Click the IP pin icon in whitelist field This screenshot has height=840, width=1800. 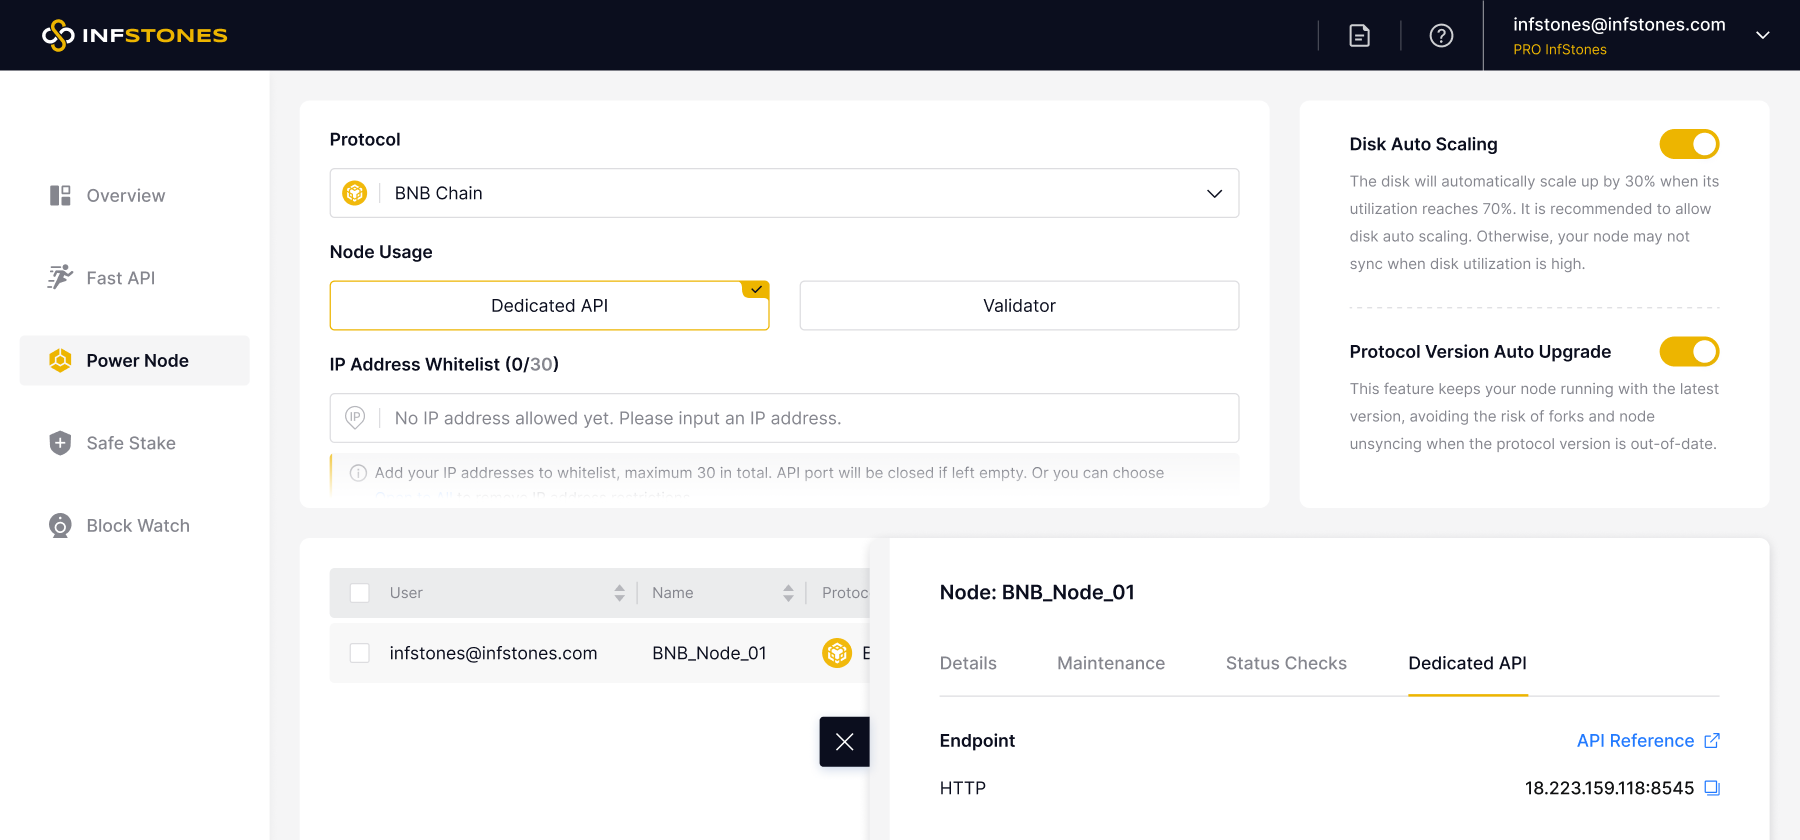point(355,418)
